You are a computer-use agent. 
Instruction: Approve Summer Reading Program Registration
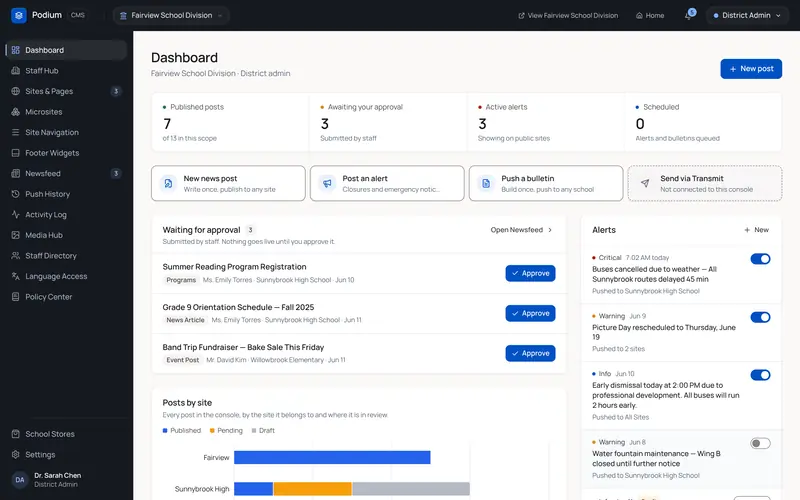530,273
